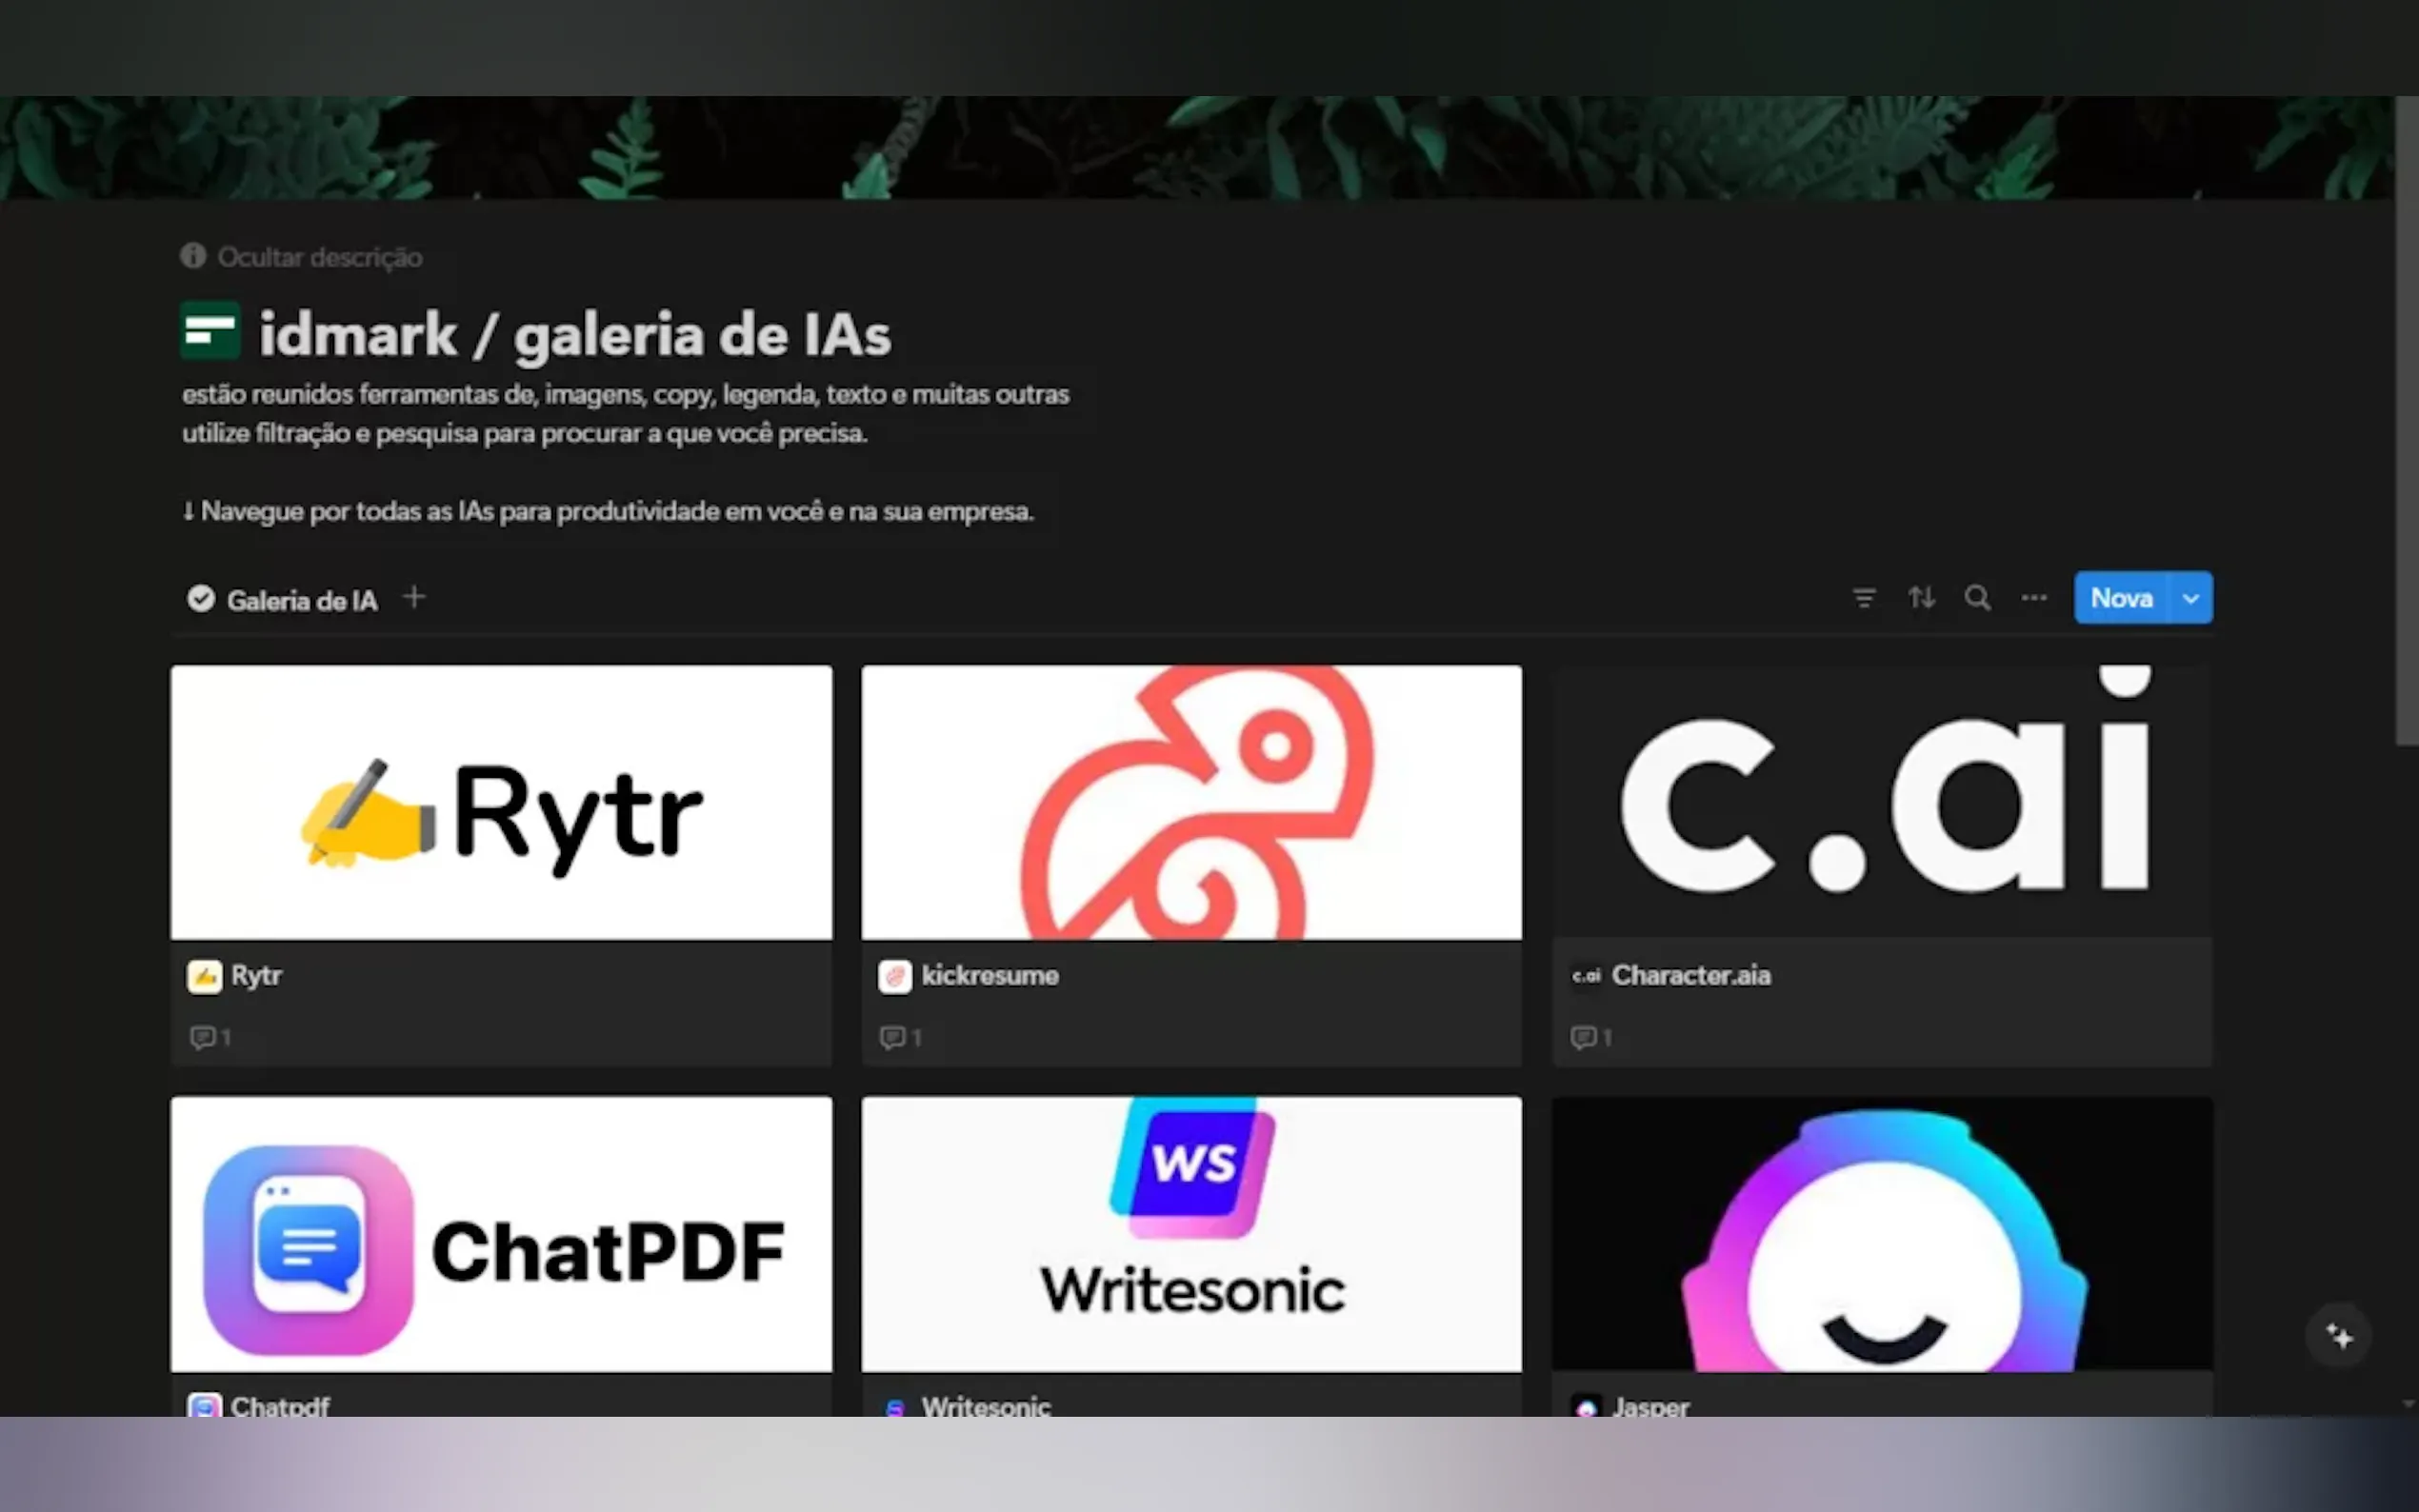Click the blue Nova button
This screenshot has height=1512, width=2419.
(2120, 598)
